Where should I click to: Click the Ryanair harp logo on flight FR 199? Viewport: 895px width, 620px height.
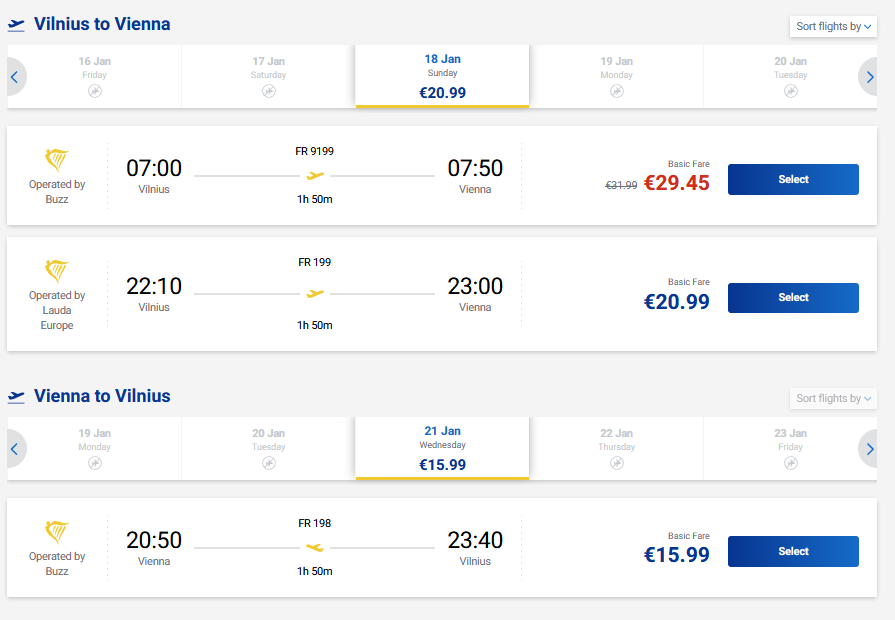(57, 272)
